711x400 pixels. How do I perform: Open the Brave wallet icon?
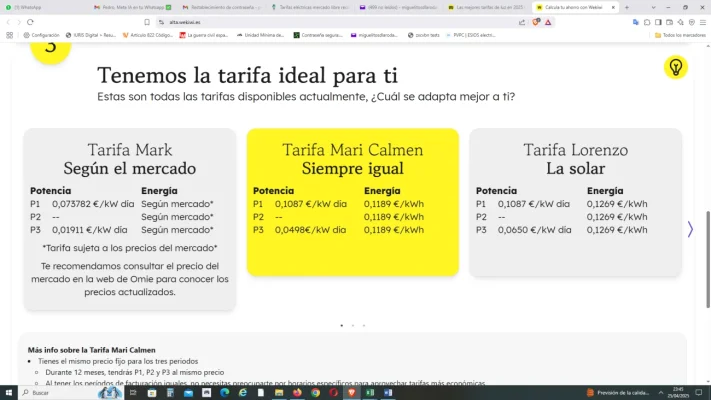pyautogui.click(x=669, y=22)
